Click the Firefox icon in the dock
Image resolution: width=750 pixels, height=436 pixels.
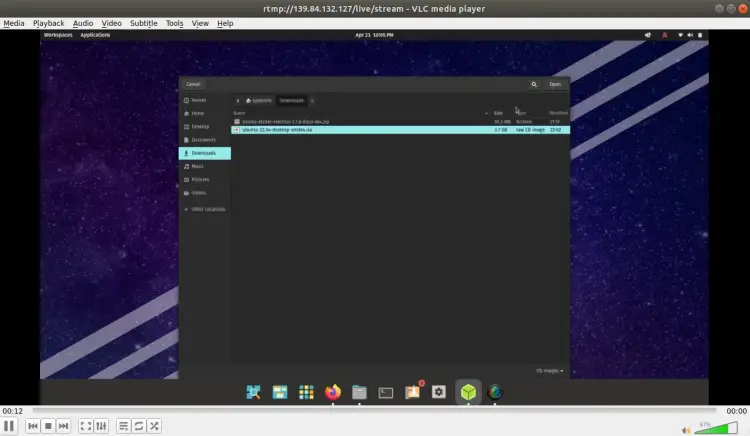tap(333, 392)
